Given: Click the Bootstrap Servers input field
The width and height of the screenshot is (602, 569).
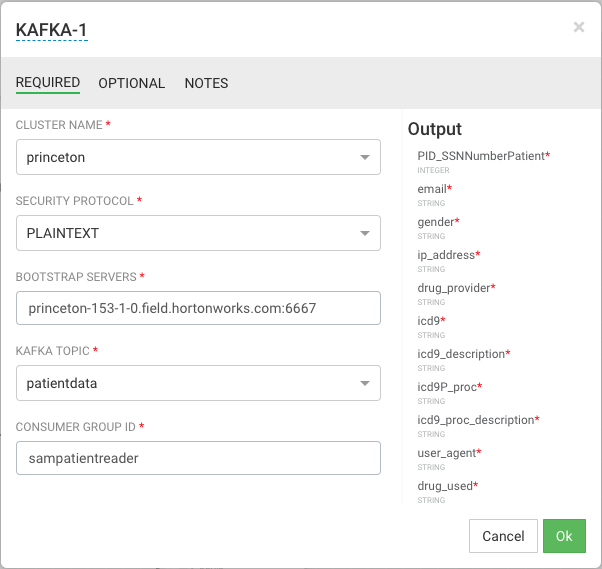Looking at the screenshot, I should tap(198, 308).
